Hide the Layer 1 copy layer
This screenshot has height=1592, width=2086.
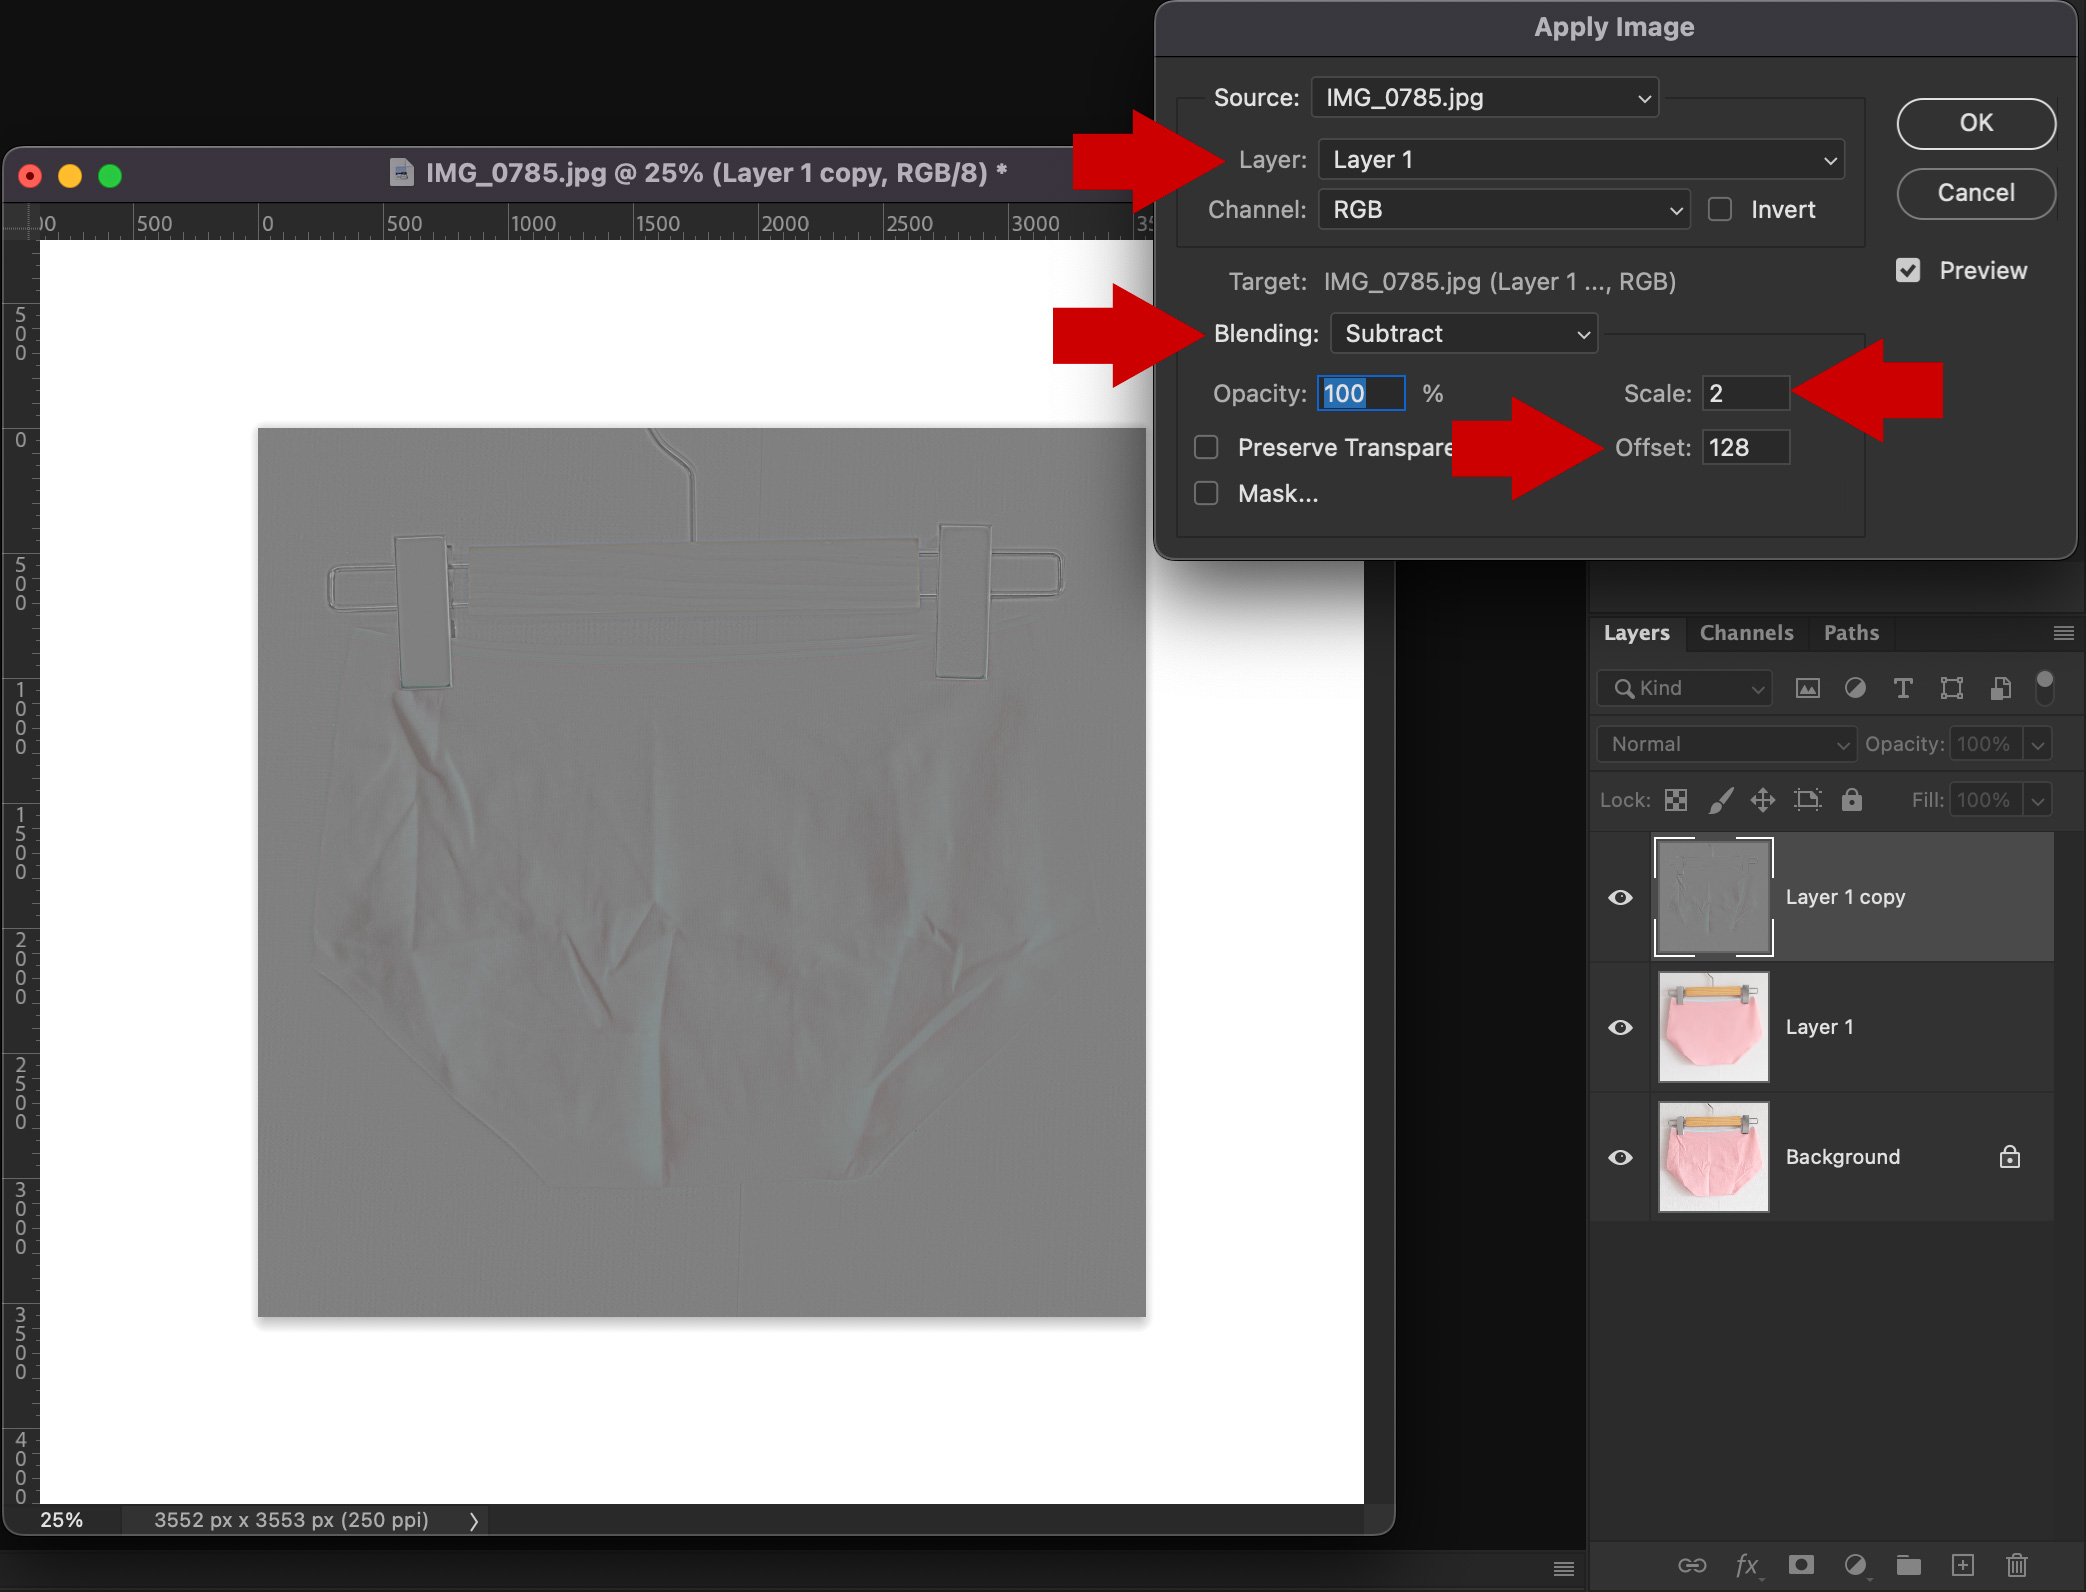click(x=1620, y=898)
